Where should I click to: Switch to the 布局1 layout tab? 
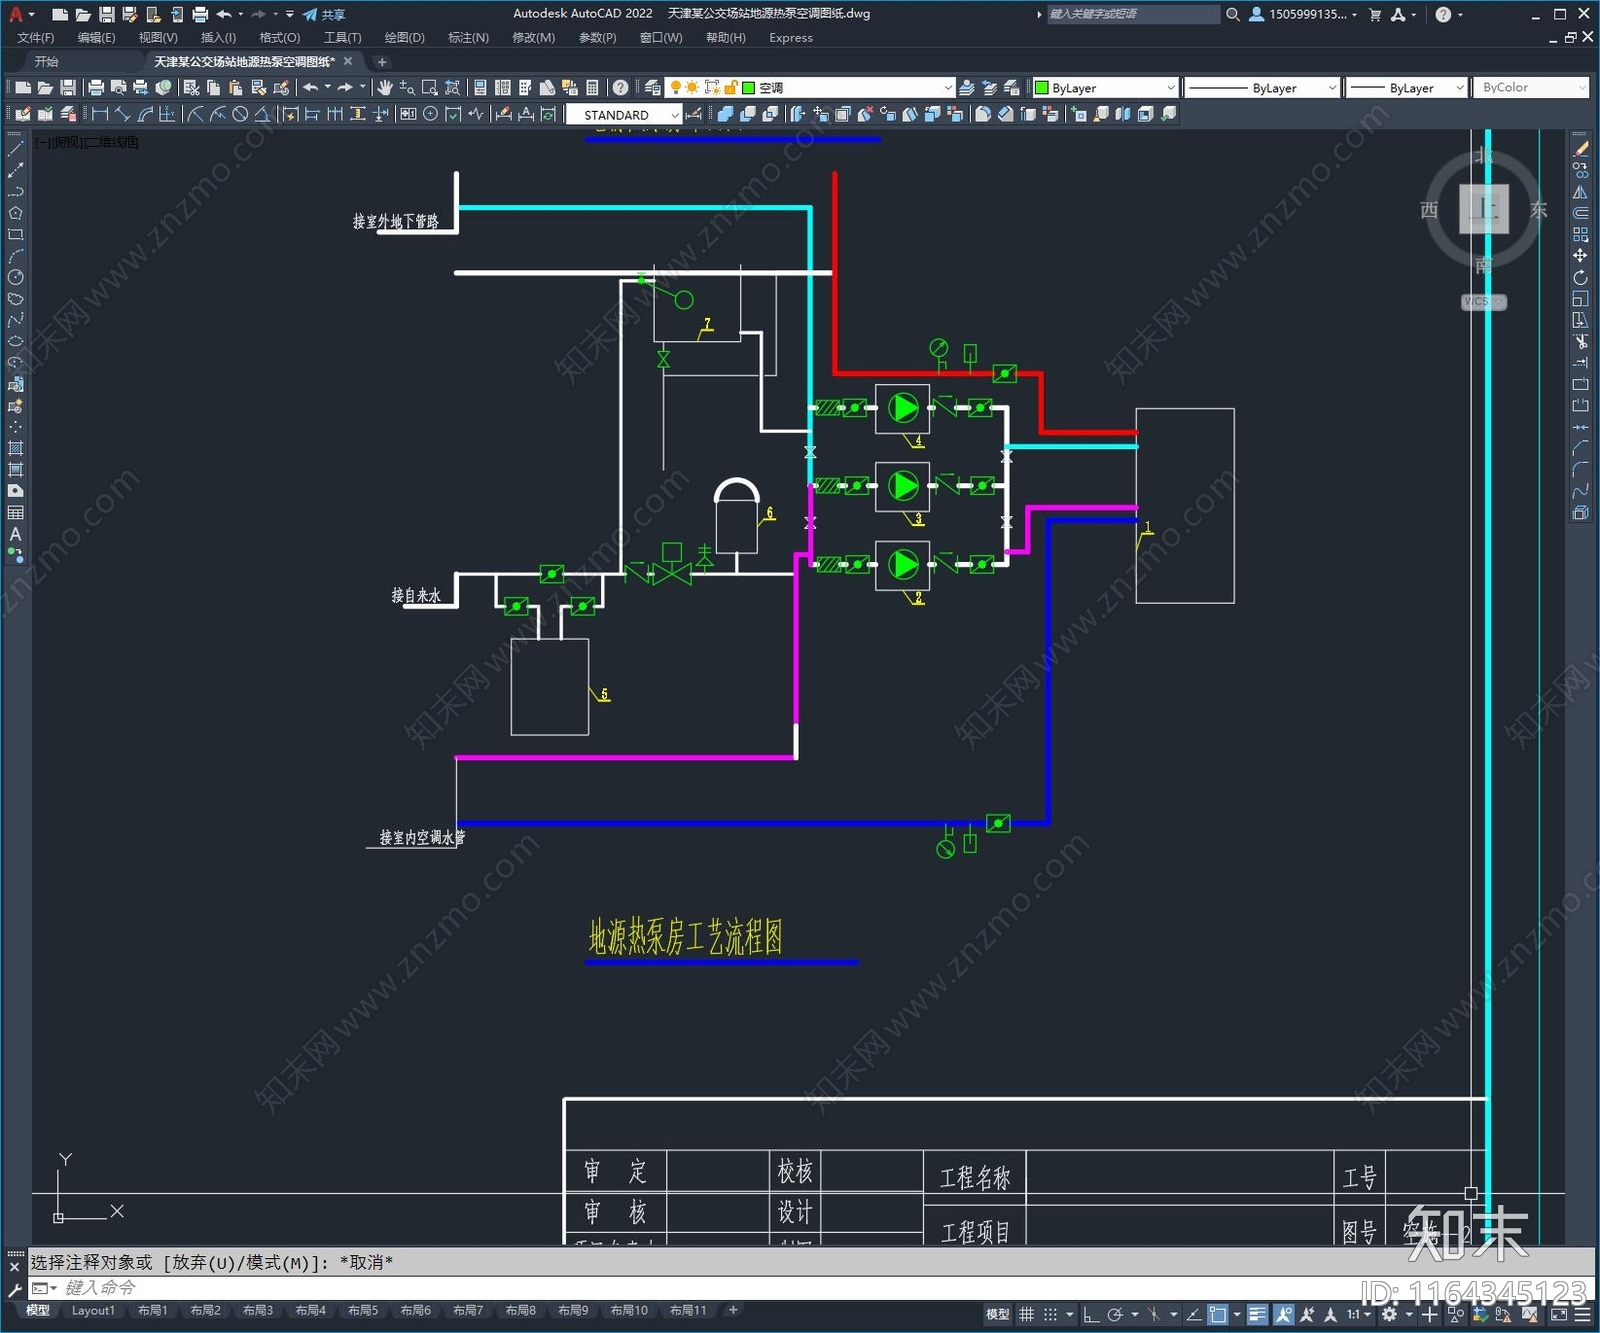tap(152, 1310)
